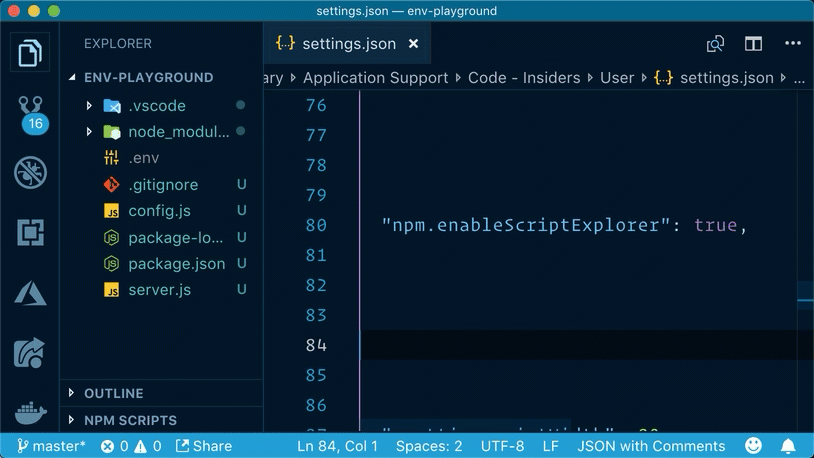Viewport: 814px width, 458px height.
Task: Open the Debug view icon
Action: [30, 172]
